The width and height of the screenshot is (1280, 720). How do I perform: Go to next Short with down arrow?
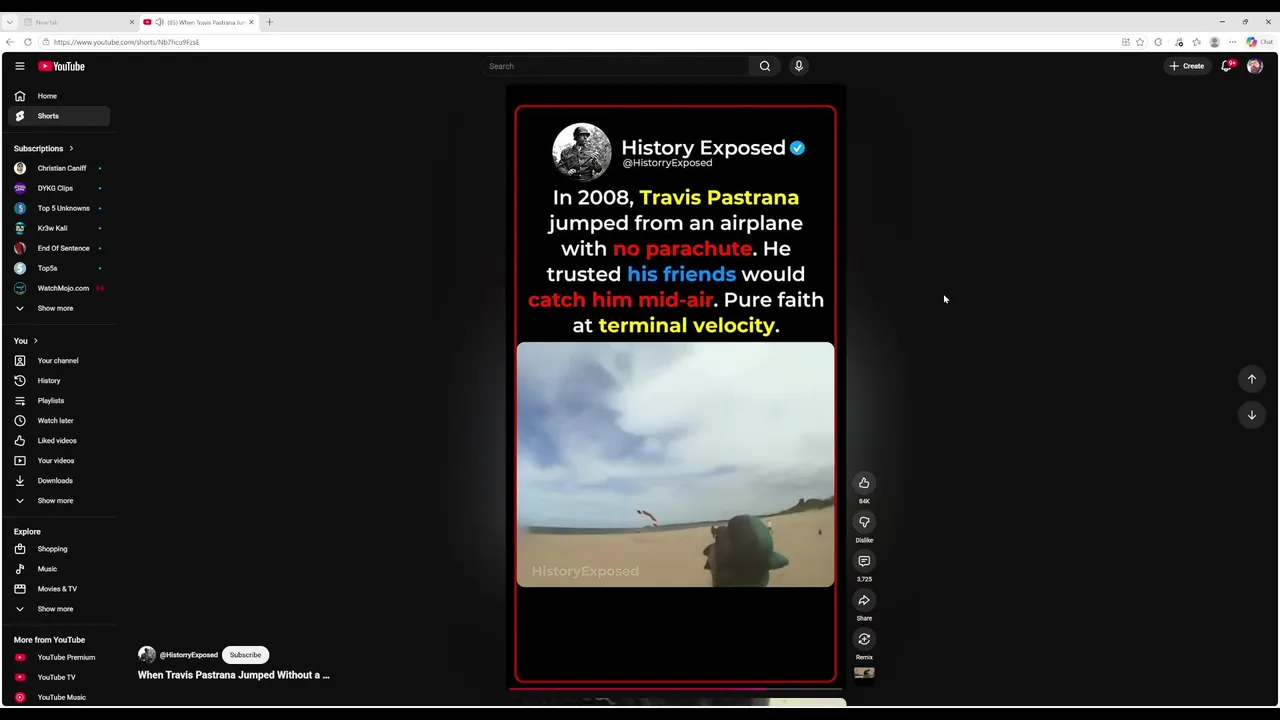(x=1251, y=415)
